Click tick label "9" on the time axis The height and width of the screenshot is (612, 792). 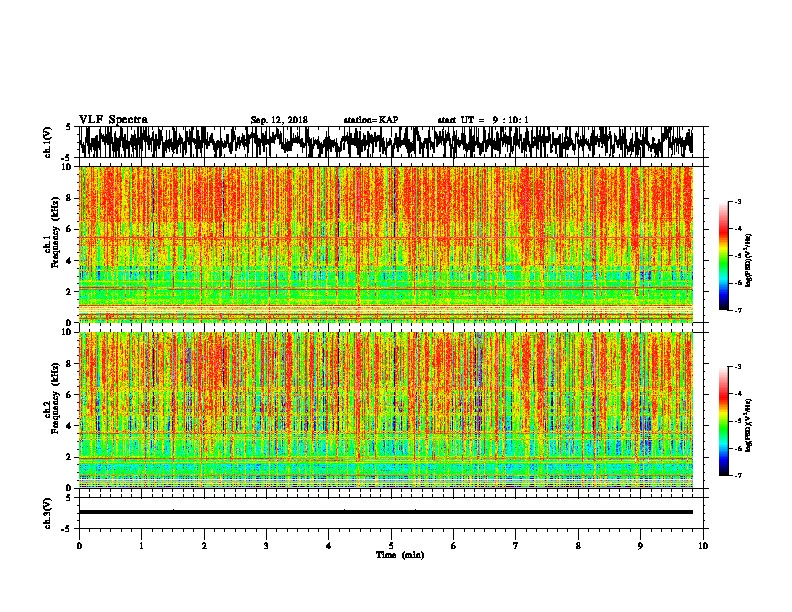pyautogui.click(x=640, y=546)
